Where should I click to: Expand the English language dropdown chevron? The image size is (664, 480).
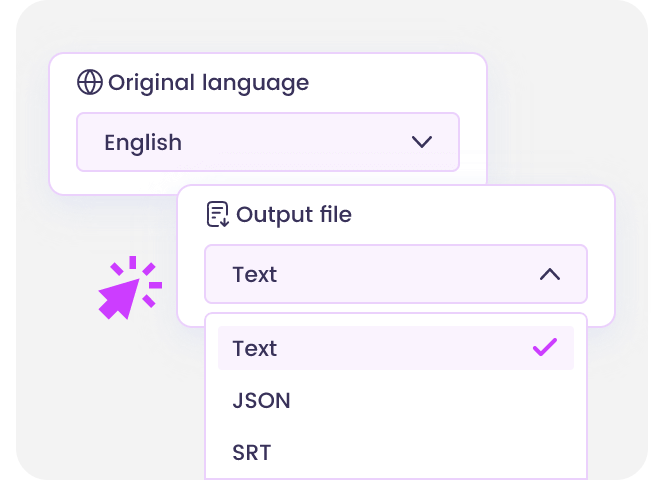[x=422, y=142]
